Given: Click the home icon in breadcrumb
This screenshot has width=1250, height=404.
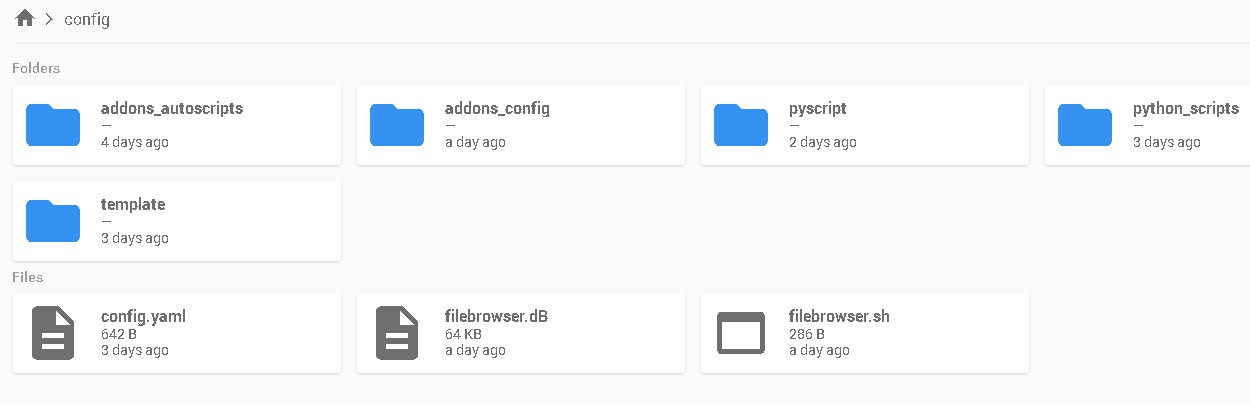Looking at the screenshot, I should tap(25, 19).
